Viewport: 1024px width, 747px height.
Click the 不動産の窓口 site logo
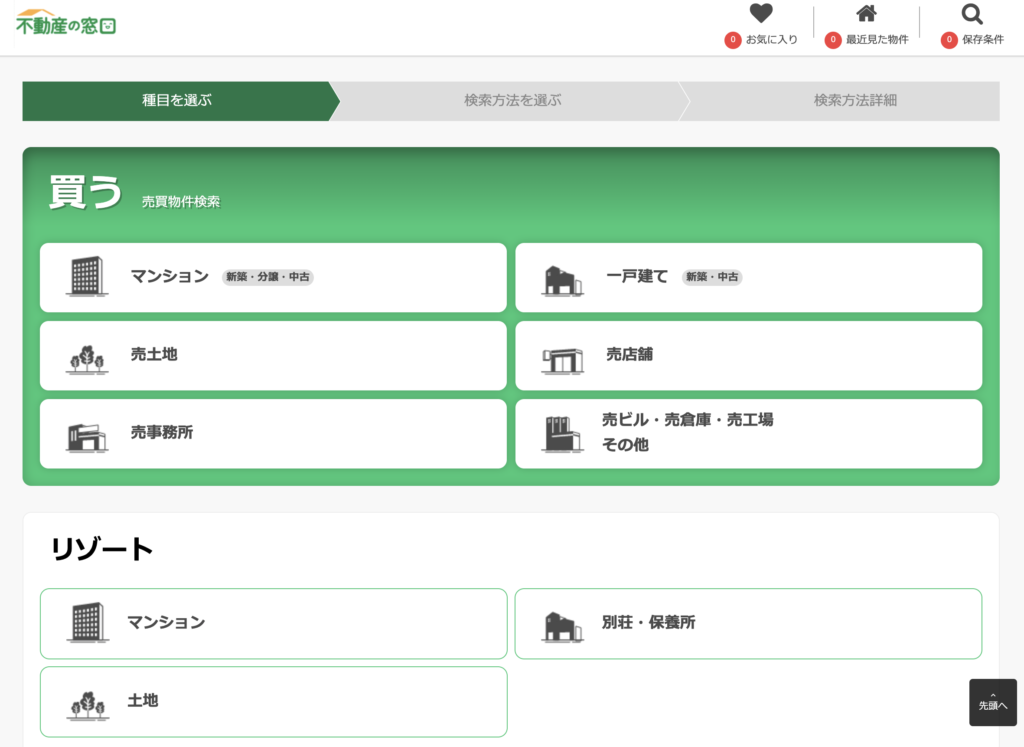(65, 23)
